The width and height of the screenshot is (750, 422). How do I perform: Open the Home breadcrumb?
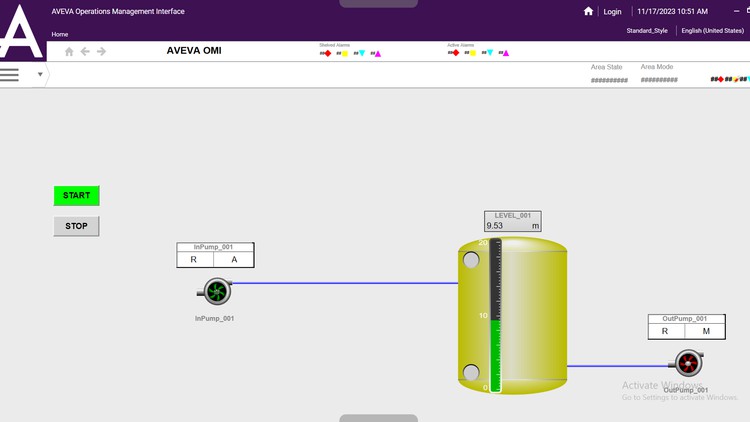(60, 34)
